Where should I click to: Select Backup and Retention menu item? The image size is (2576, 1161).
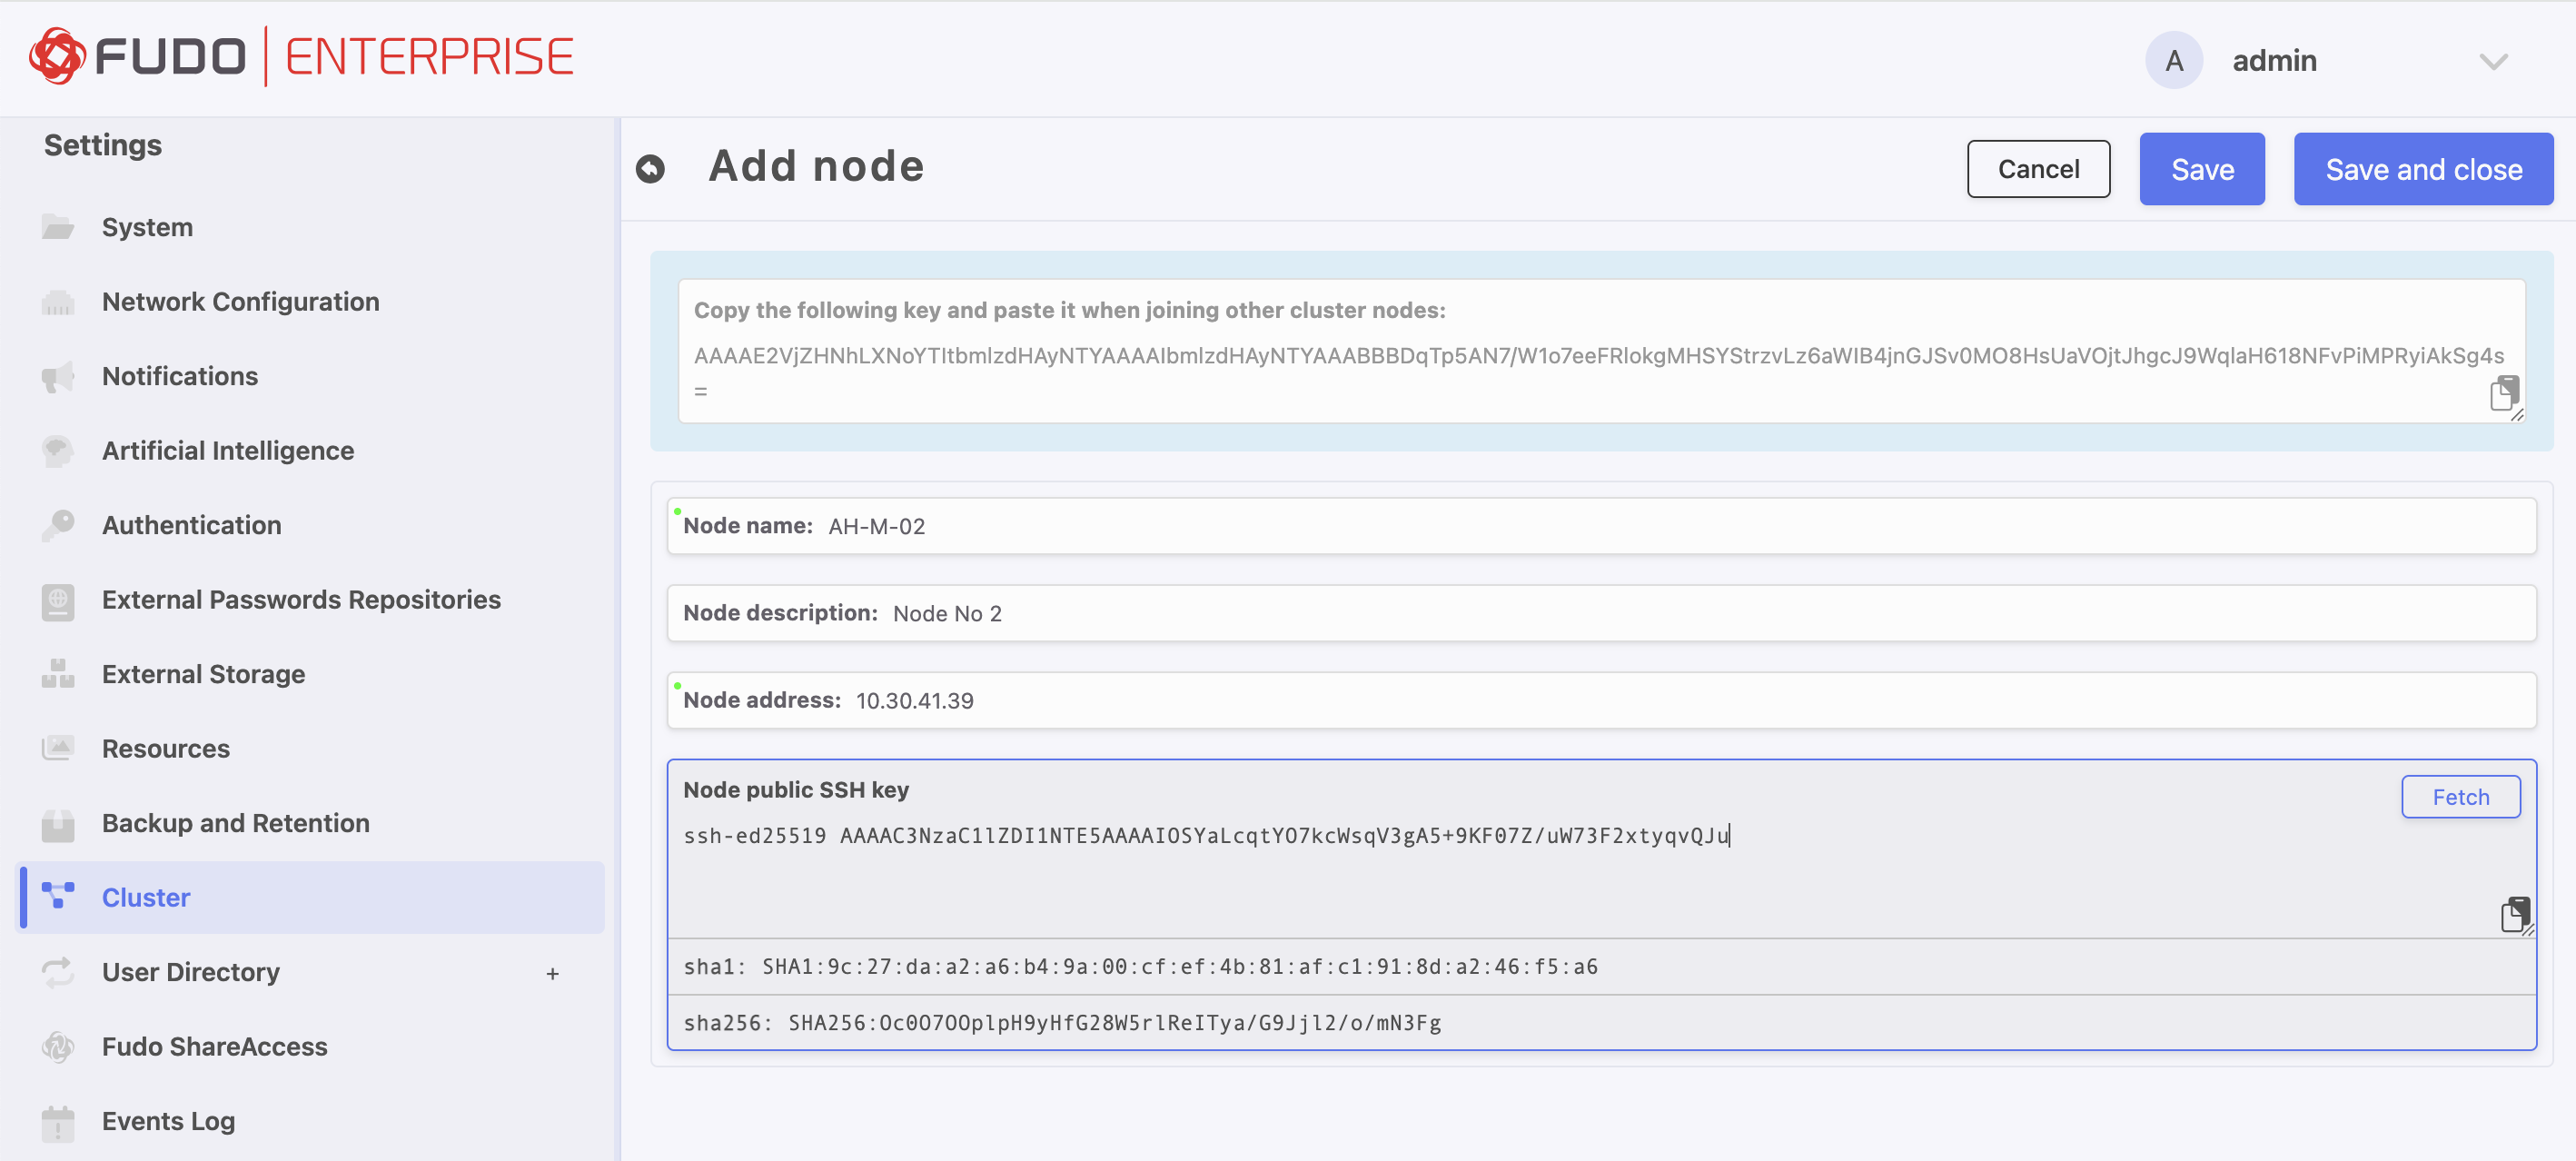235,823
